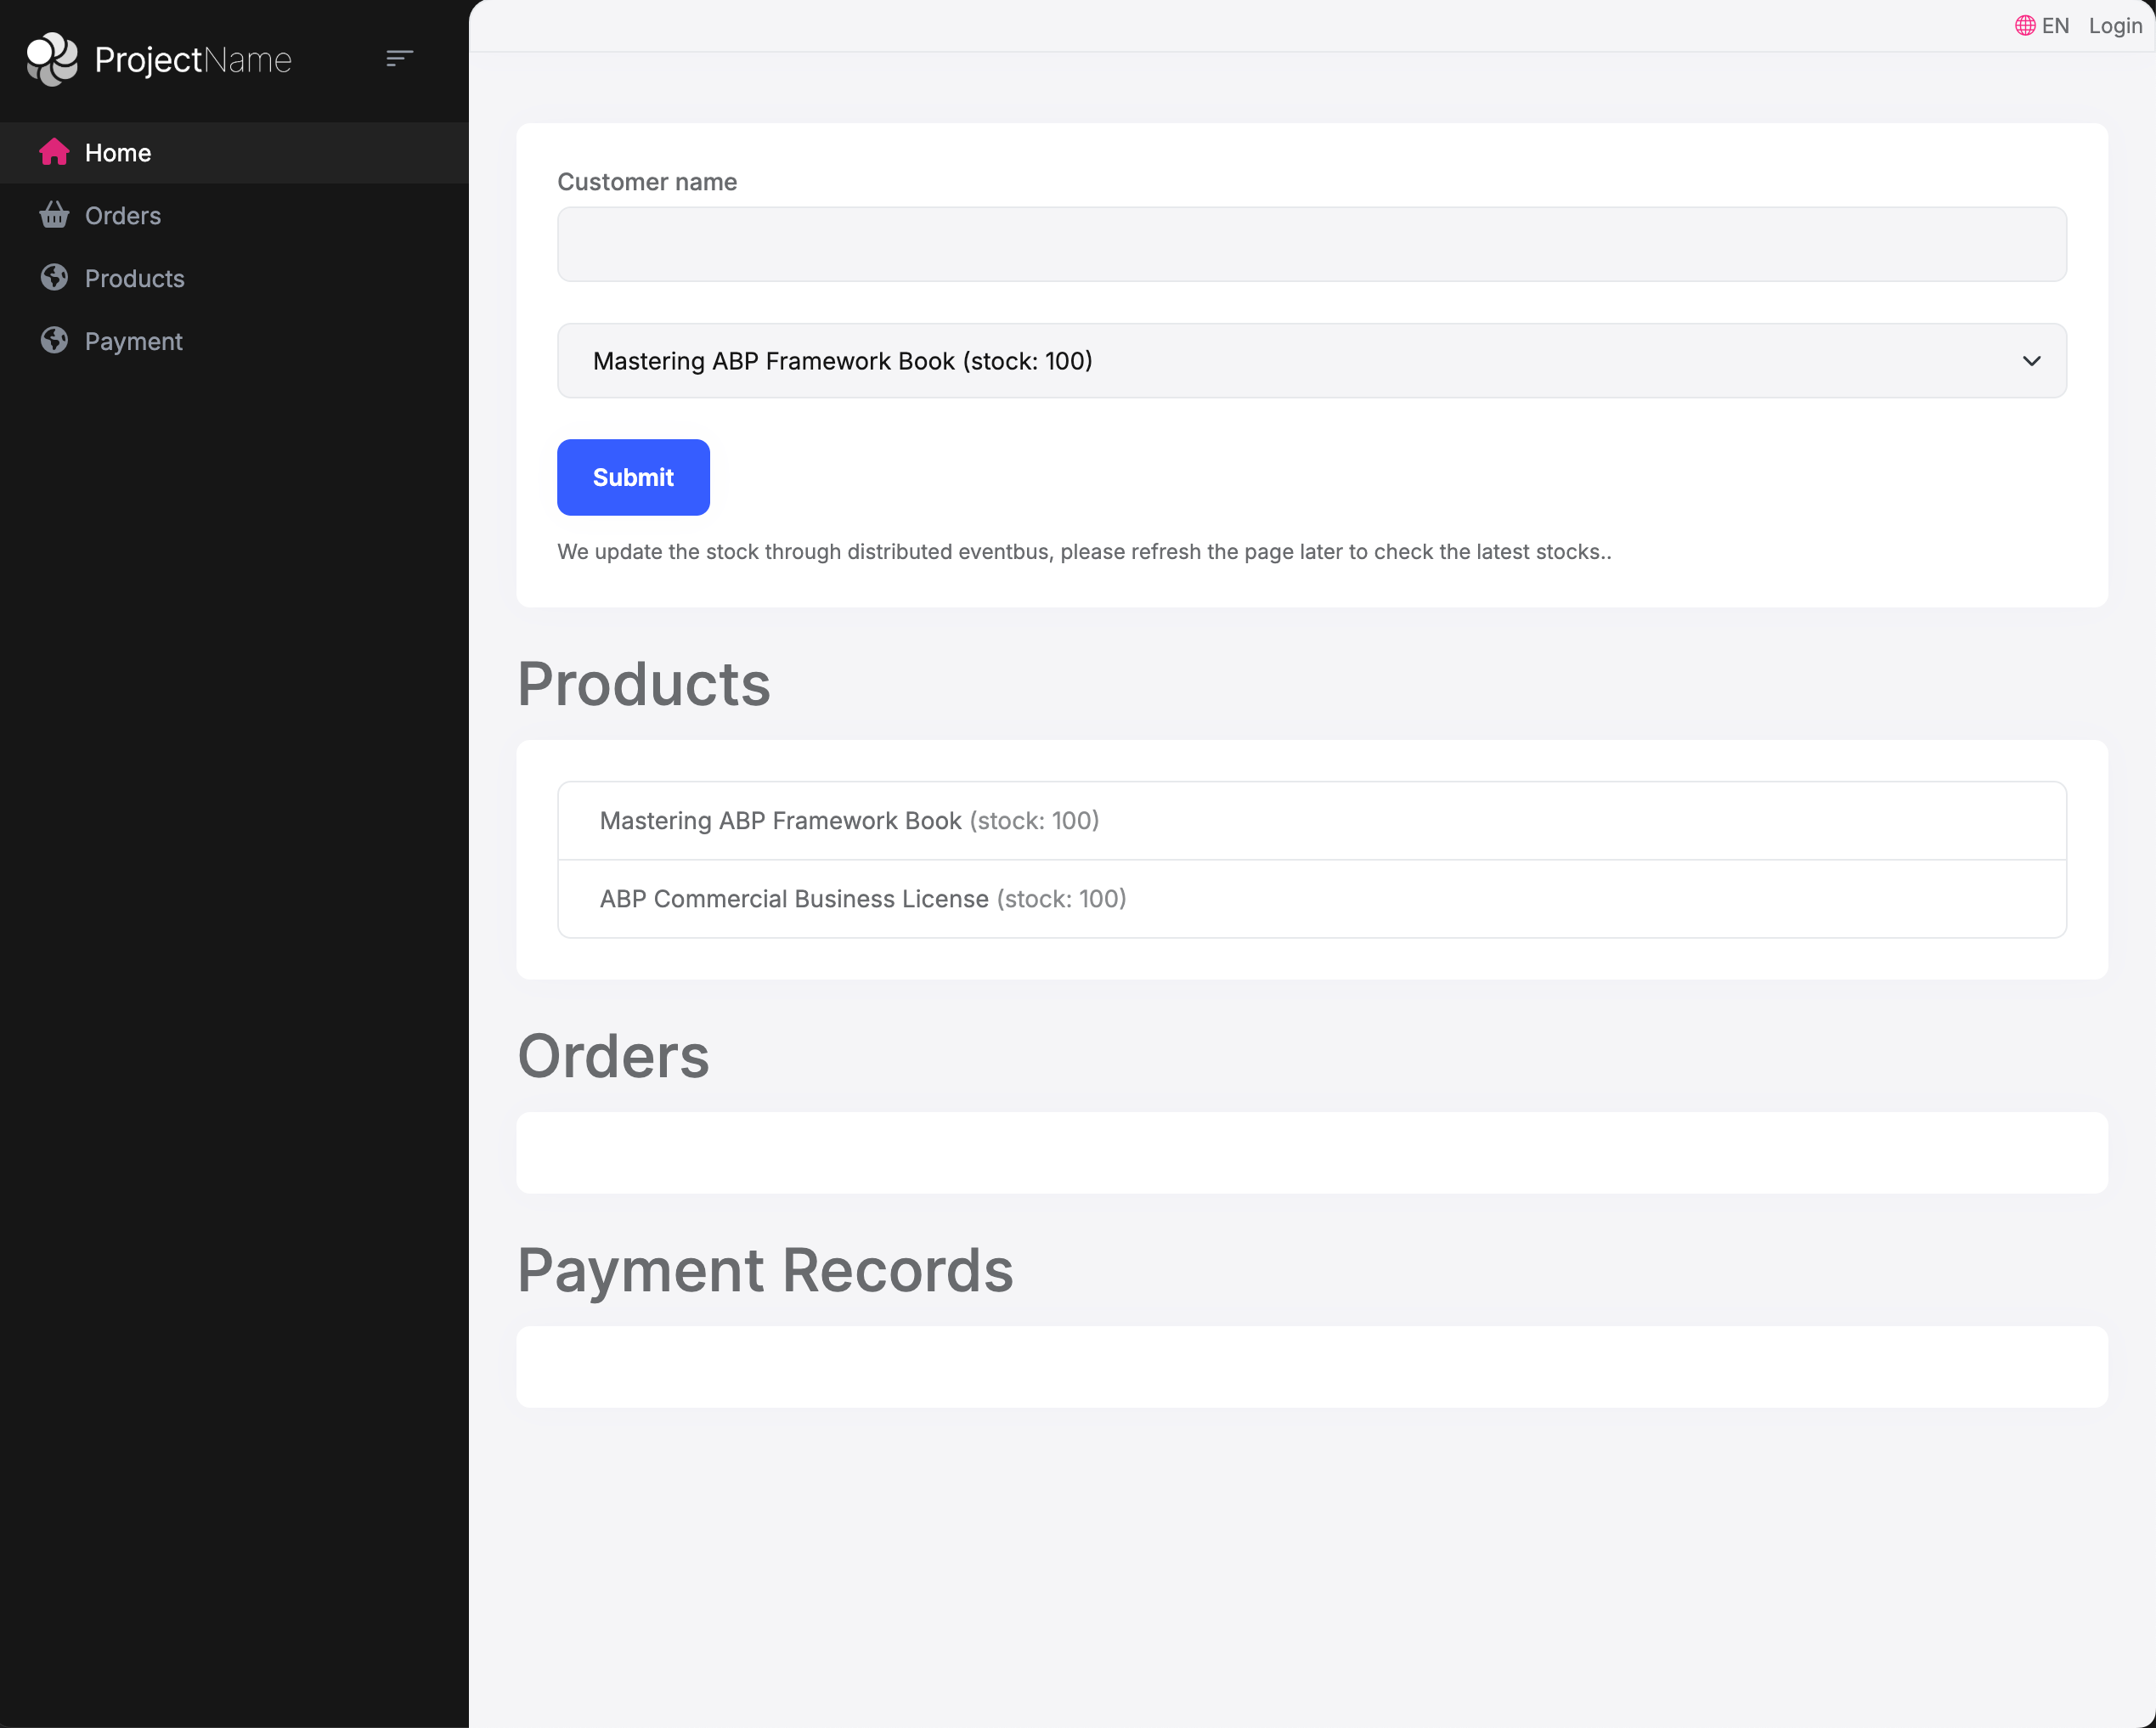Go to Orders in the sidebar

(x=123, y=216)
